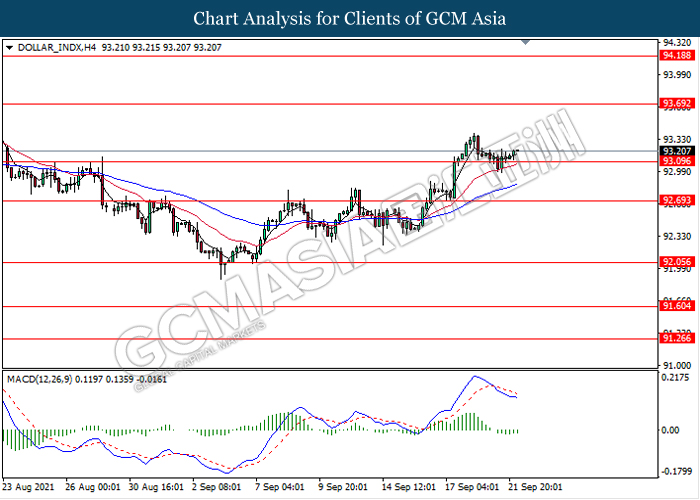Click the 2 Sep 08:01 time label
Viewport: 700px width, 500px height.
click(x=214, y=487)
